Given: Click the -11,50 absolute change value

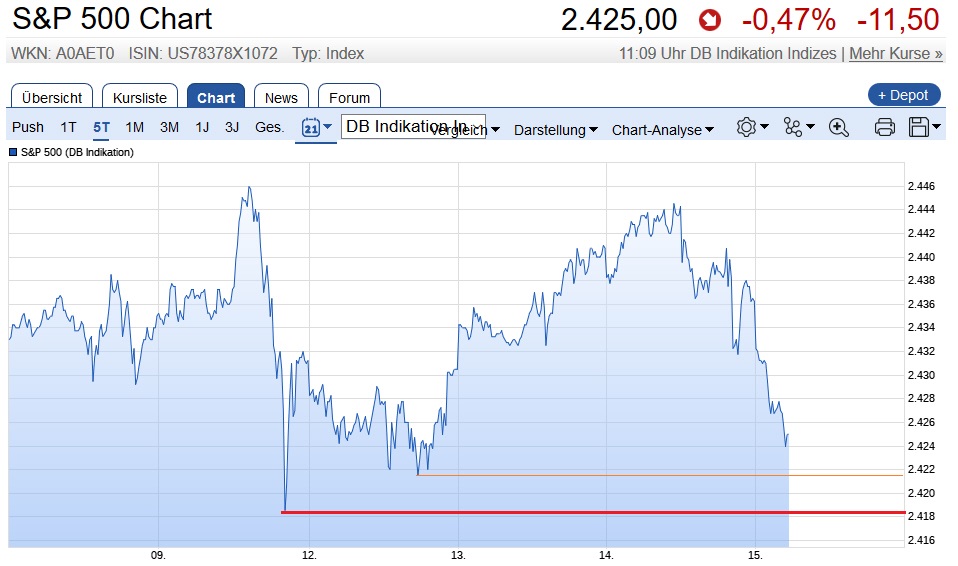Looking at the screenshot, I should (898, 20).
